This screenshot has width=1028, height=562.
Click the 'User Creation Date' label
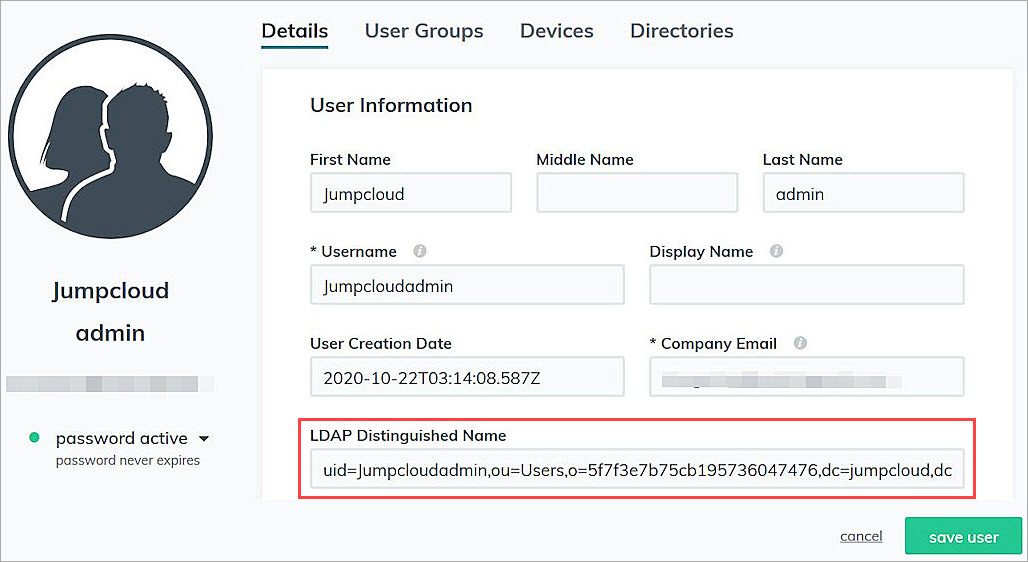point(381,344)
